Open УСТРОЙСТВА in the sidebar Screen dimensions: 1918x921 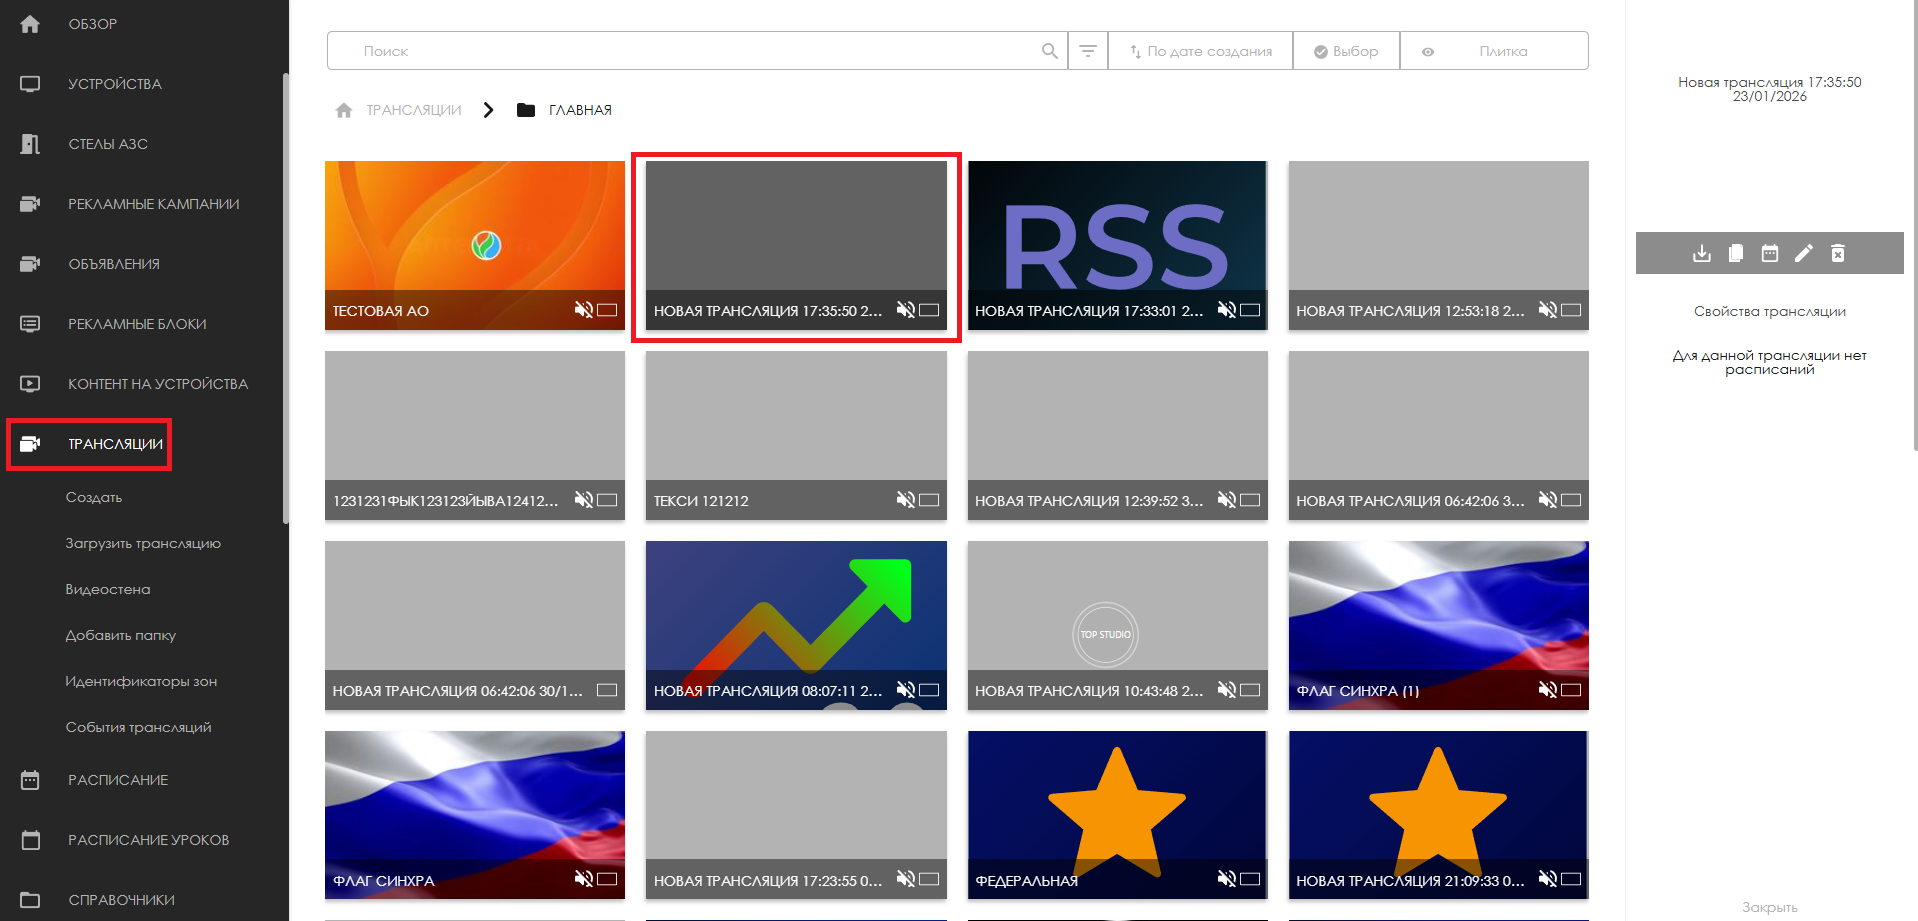point(114,84)
